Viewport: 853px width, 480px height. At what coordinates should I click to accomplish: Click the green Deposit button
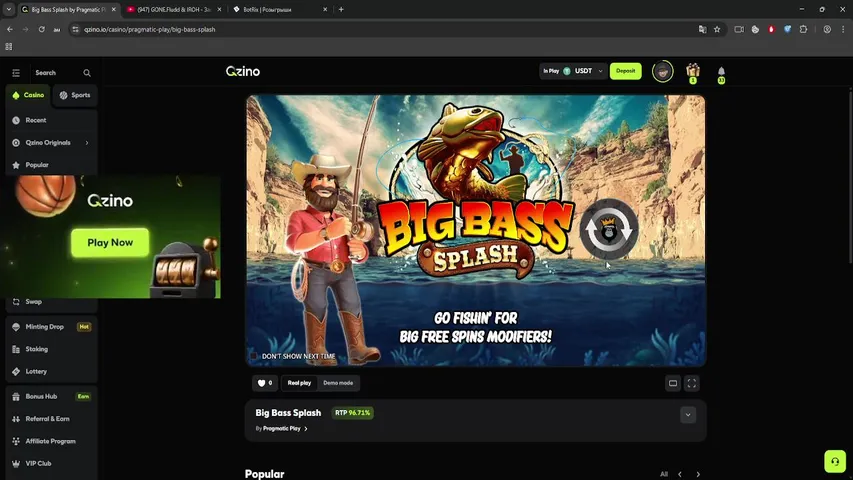tap(626, 71)
